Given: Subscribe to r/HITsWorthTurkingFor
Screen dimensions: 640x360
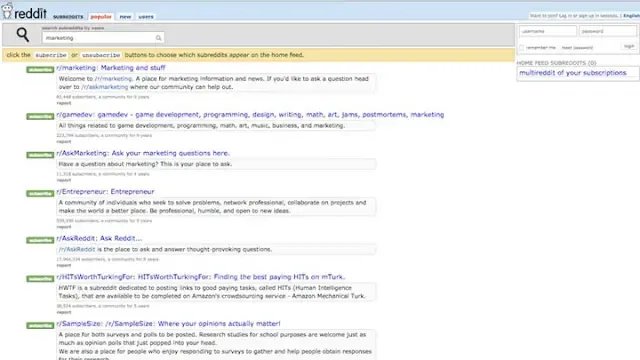Looking at the screenshot, I should 40,279.
